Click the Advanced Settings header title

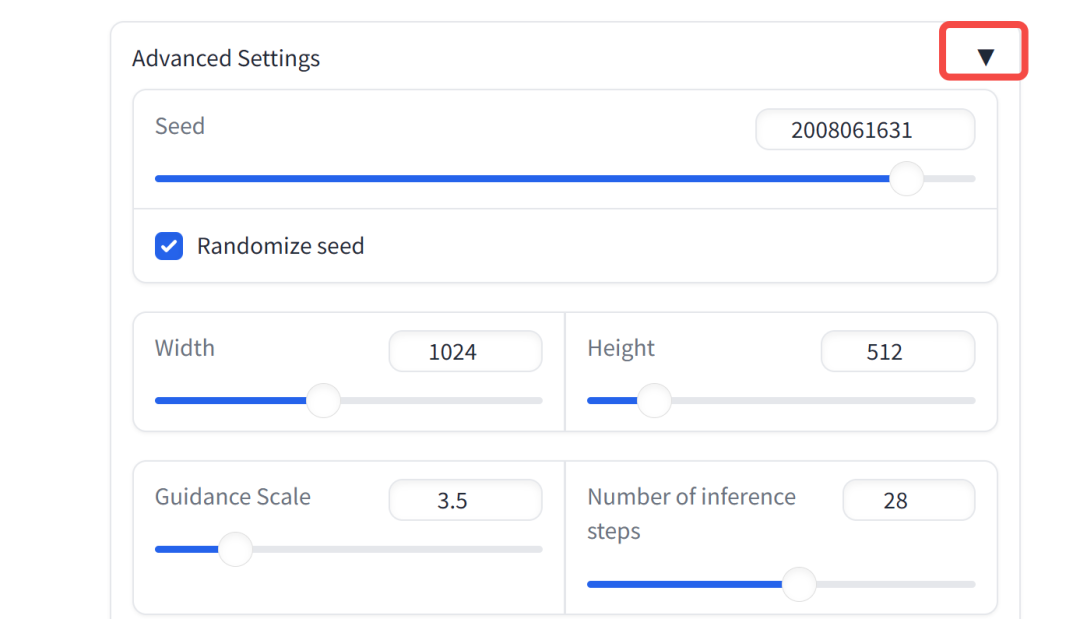tap(226, 58)
